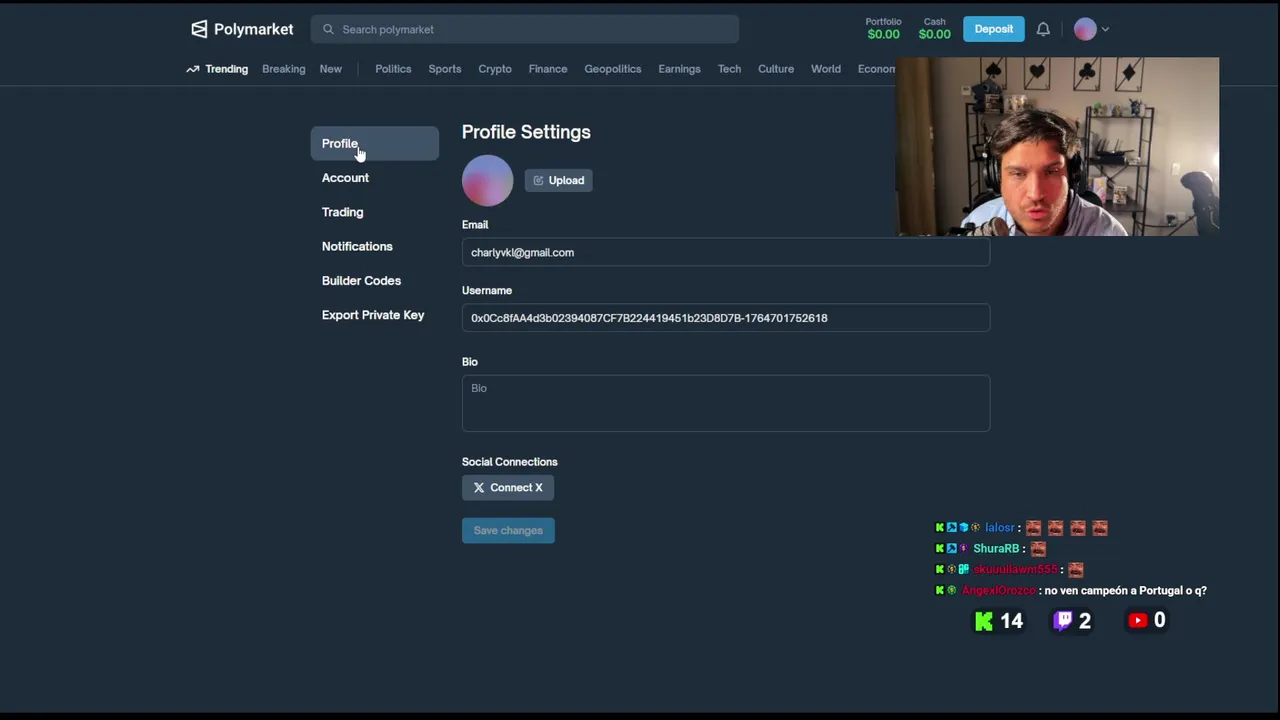
Task: Click chat username ShuraRB
Action: tap(996, 549)
